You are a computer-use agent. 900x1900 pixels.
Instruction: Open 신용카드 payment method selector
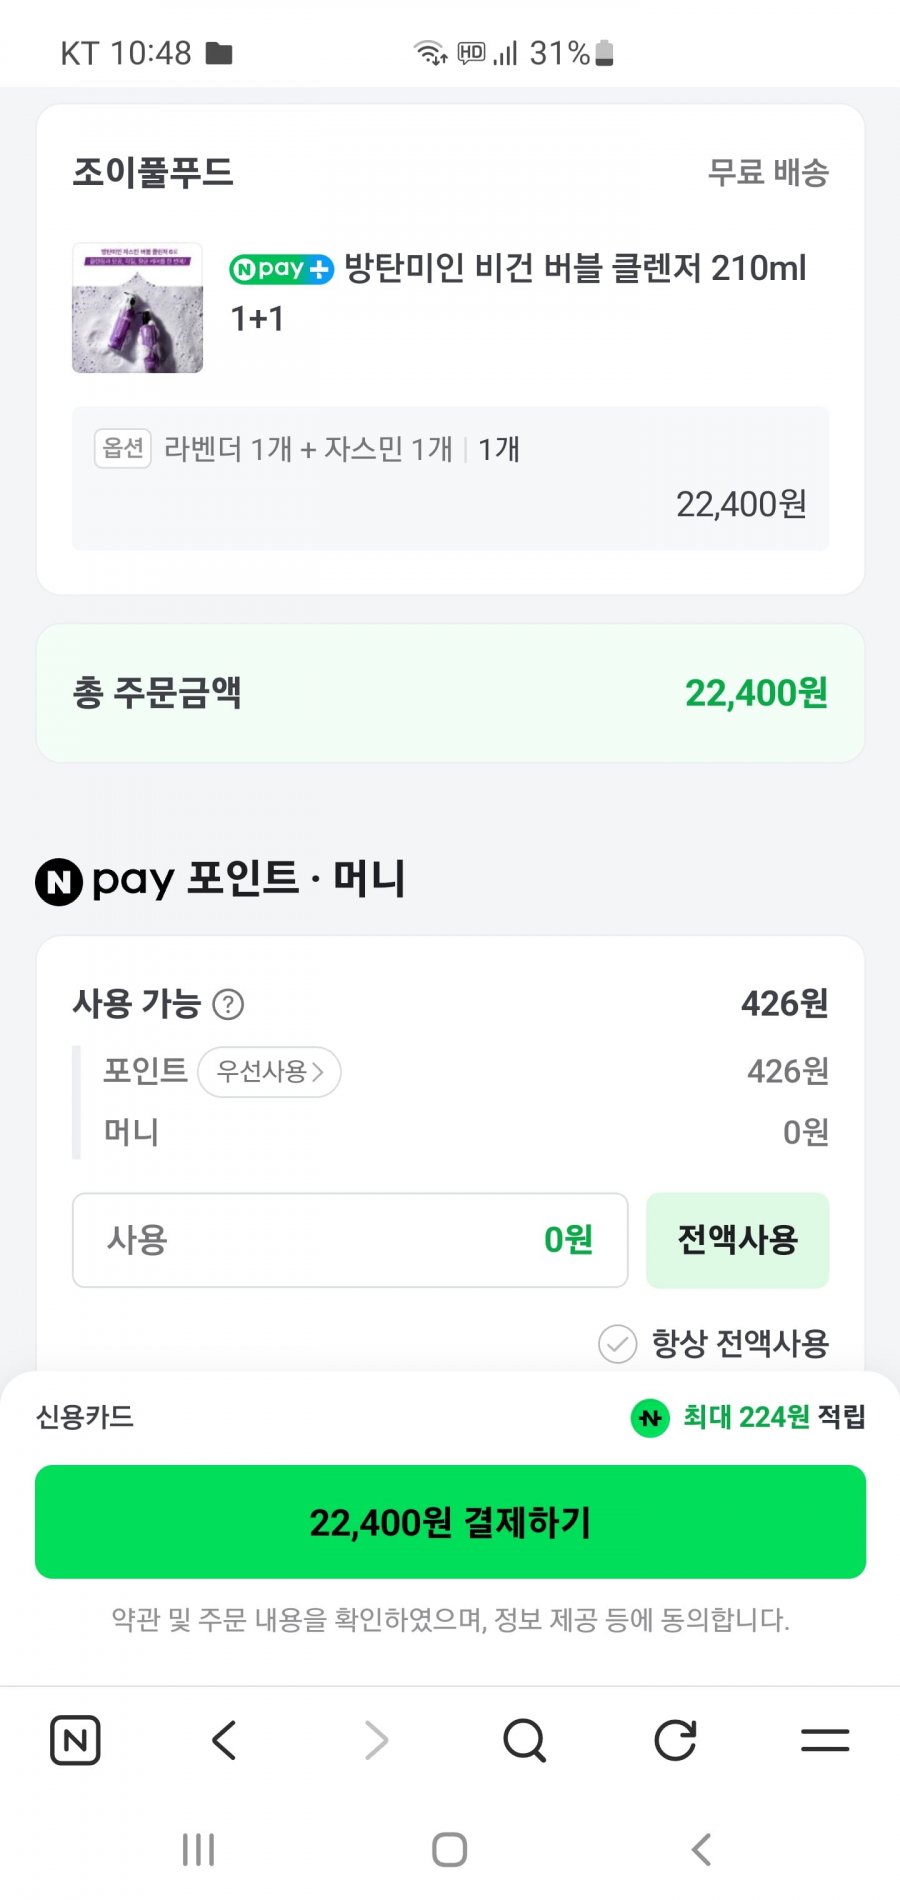[x=85, y=1417]
